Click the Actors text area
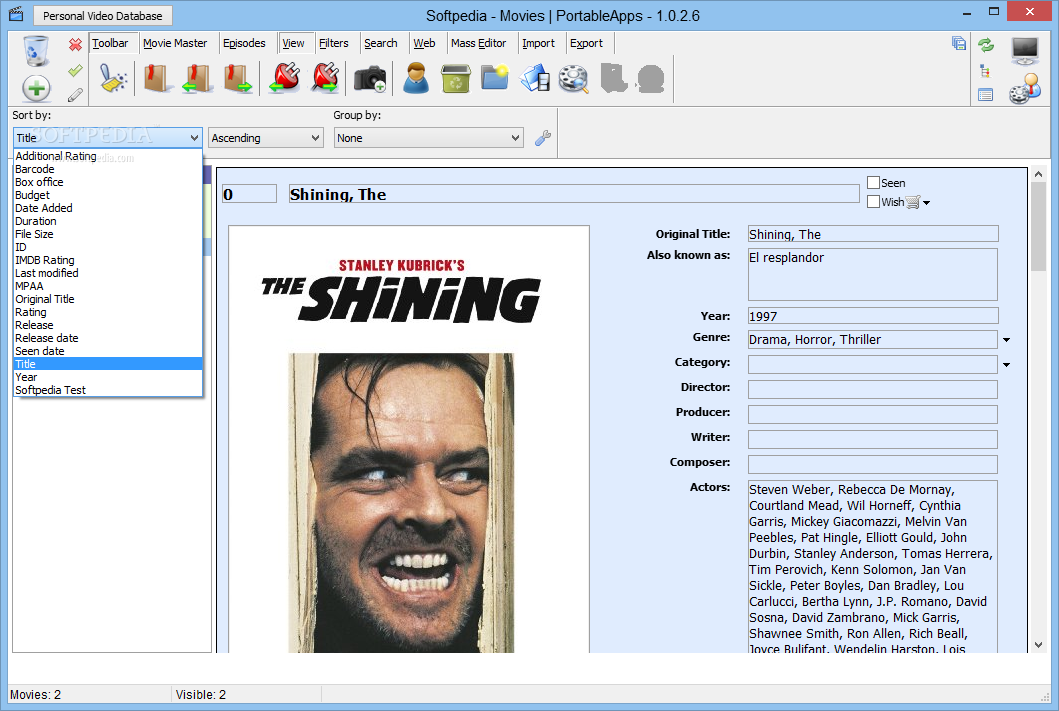1059x711 pixels. pos(873,567)
